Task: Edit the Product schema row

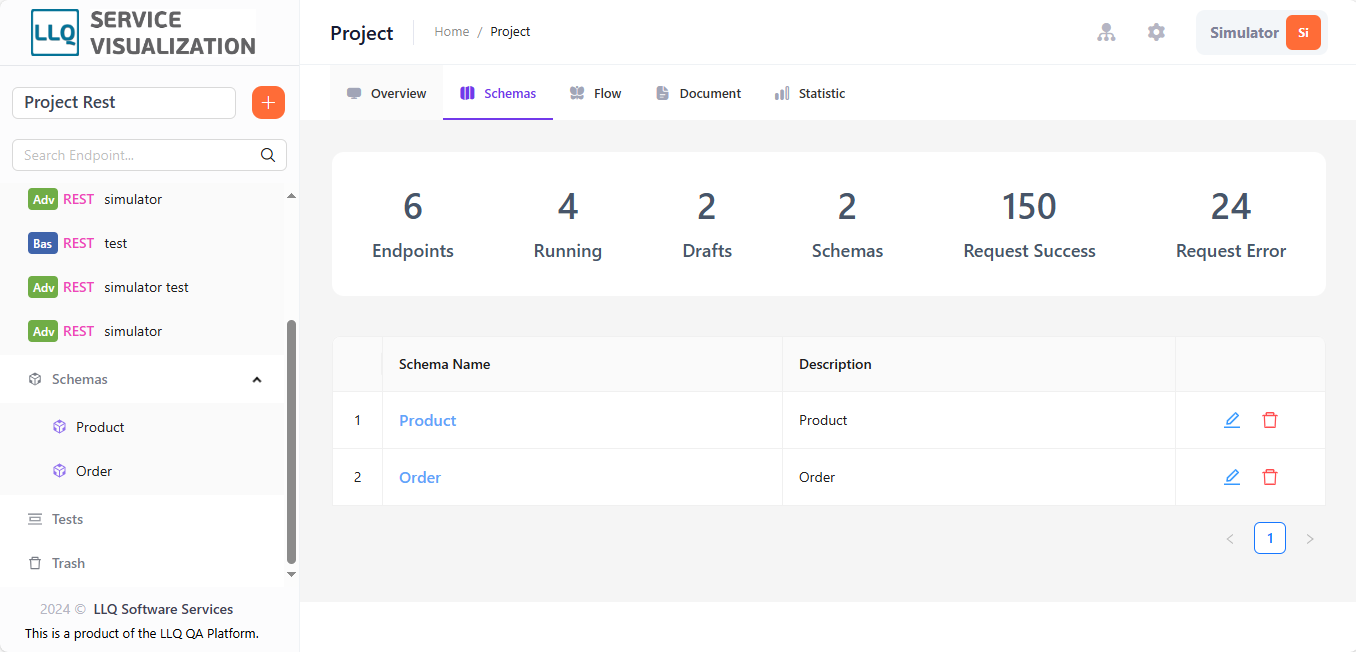Action: point(1232,420)
